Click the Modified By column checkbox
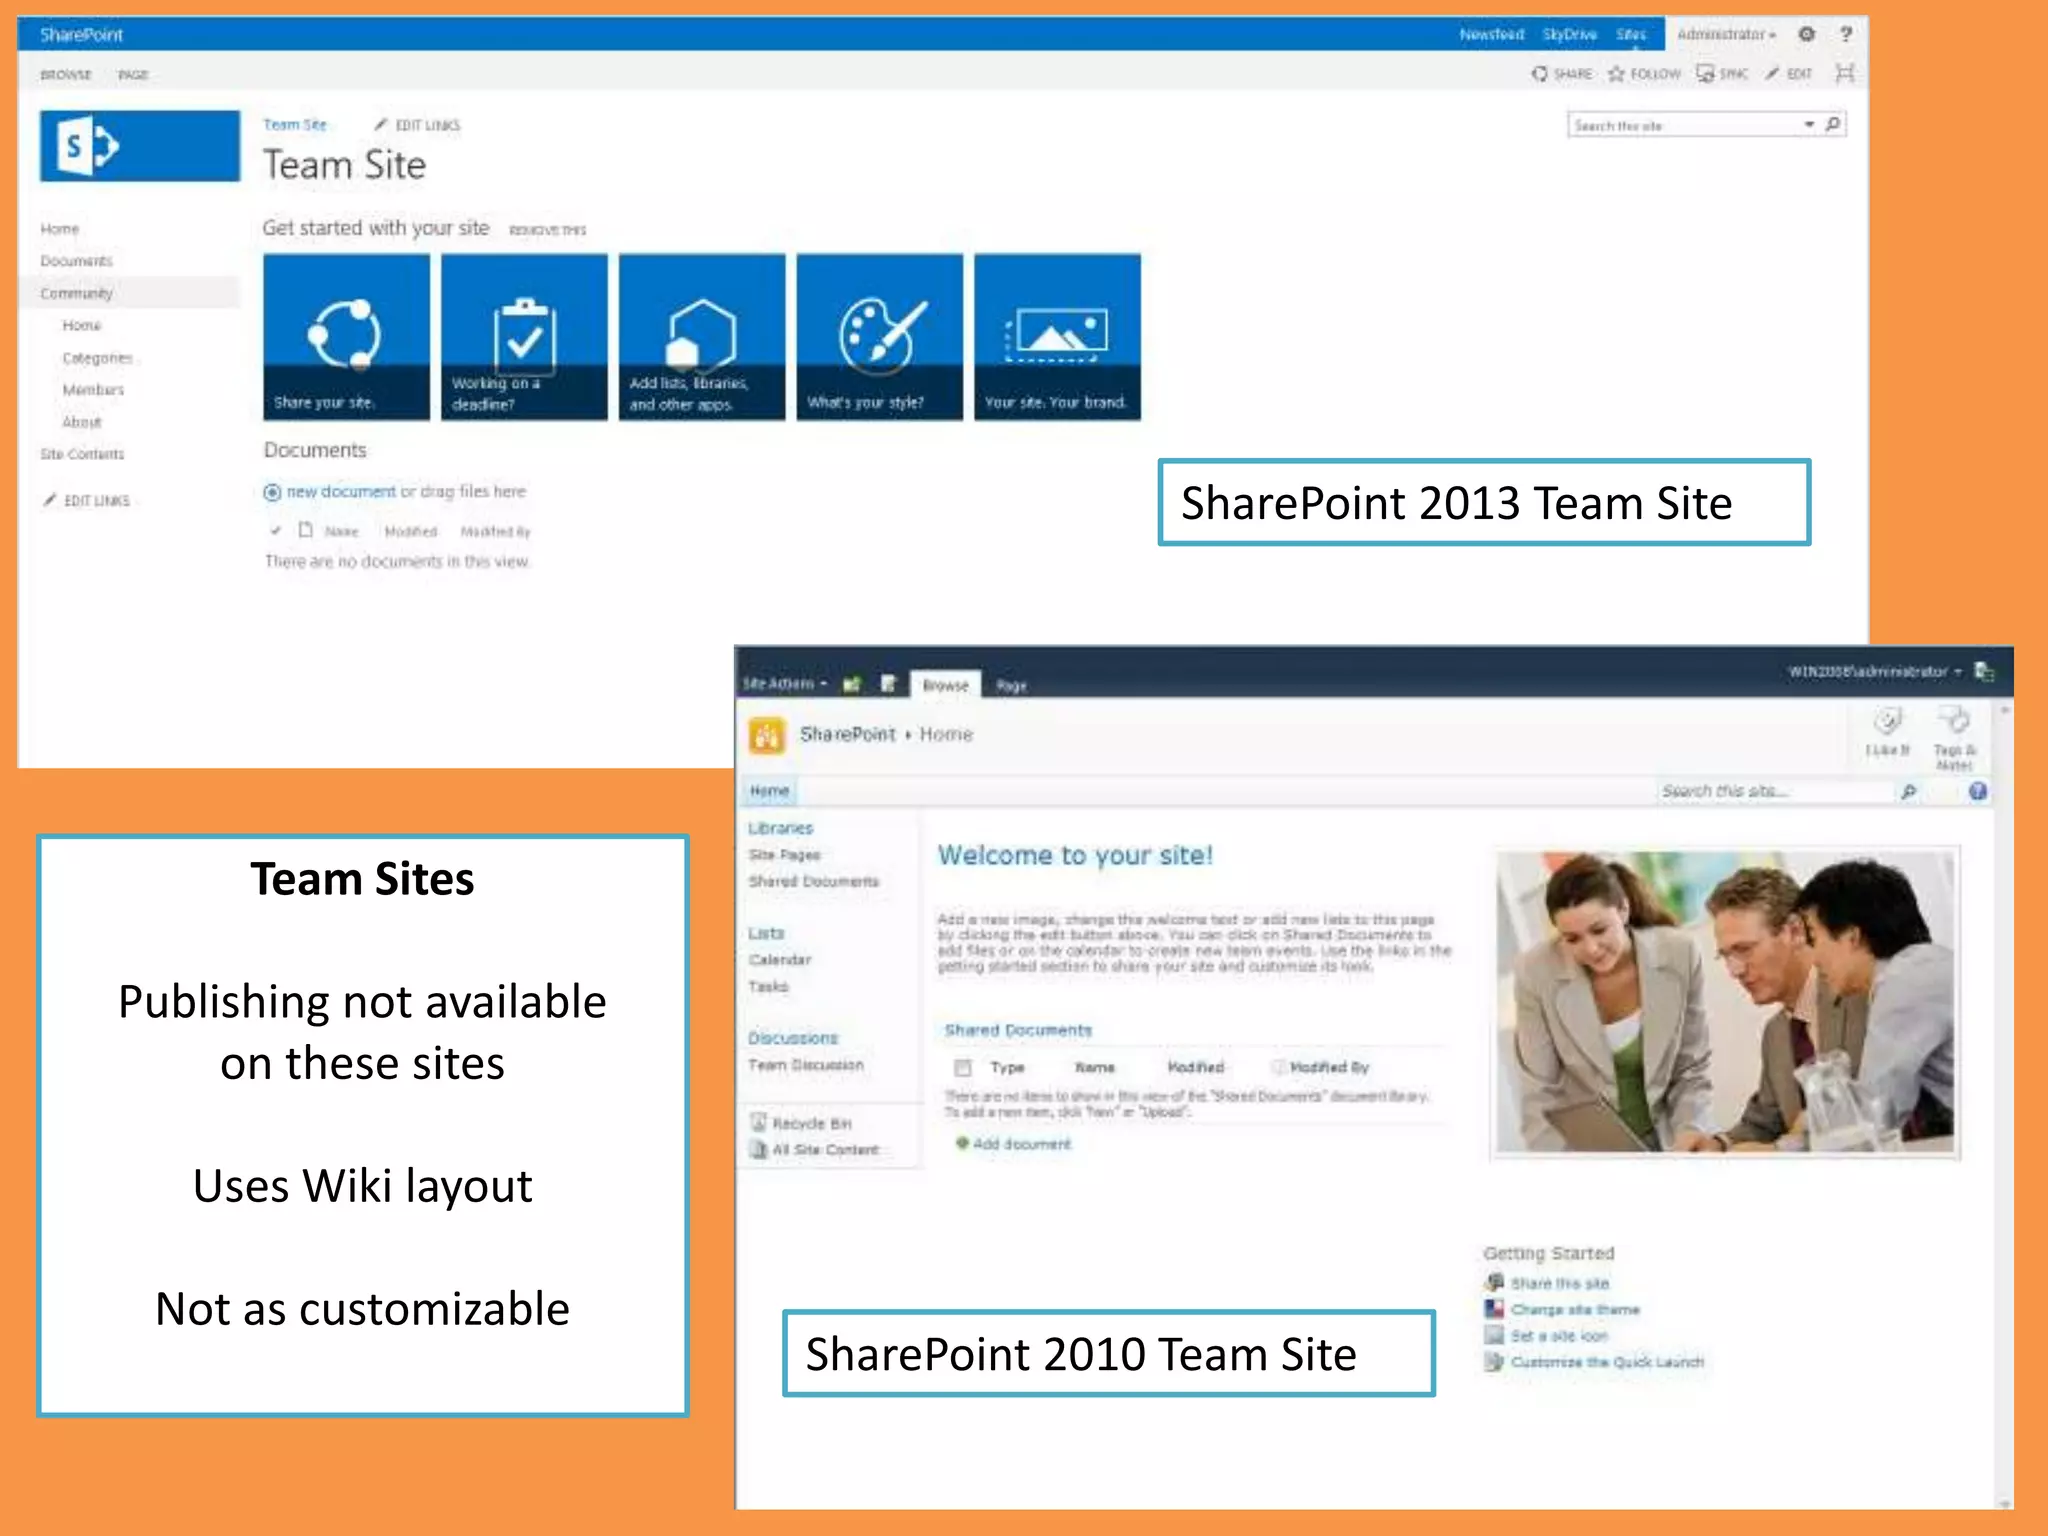Screen dimensions: 2048x1536 (1277, 1067)
